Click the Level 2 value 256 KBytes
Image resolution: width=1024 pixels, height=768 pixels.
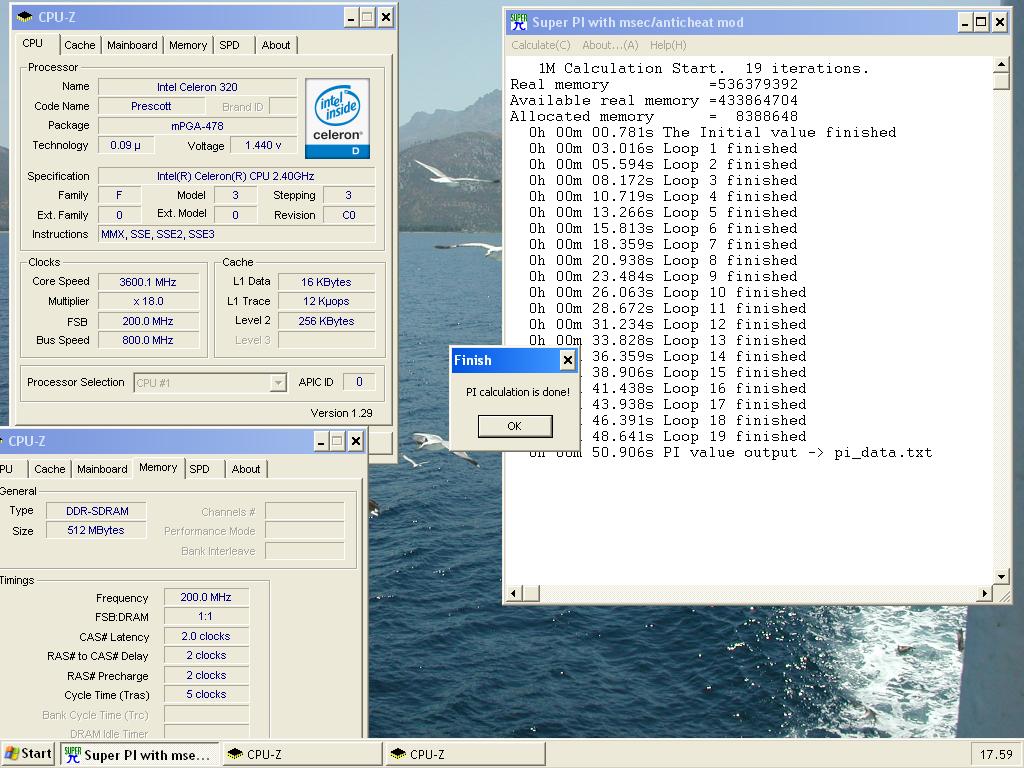tap(327, 321)
